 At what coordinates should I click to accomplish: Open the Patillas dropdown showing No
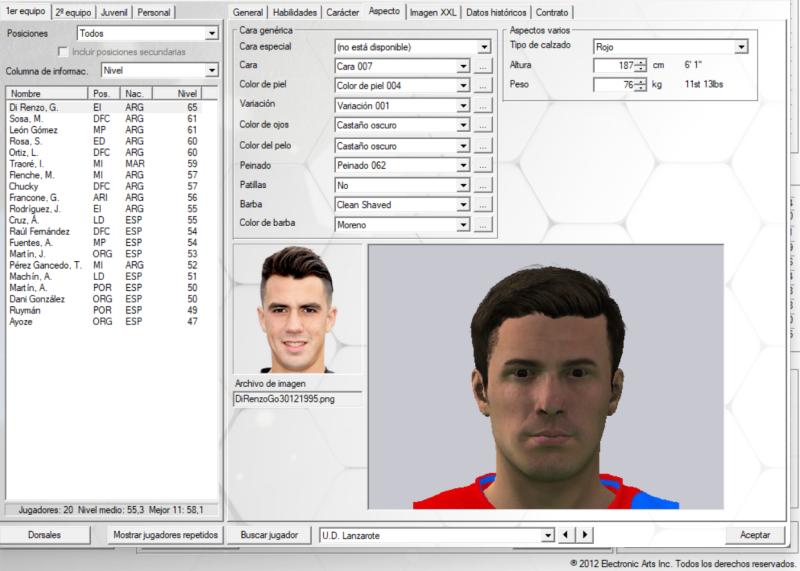pyautogui.click(x=463, y=185)
